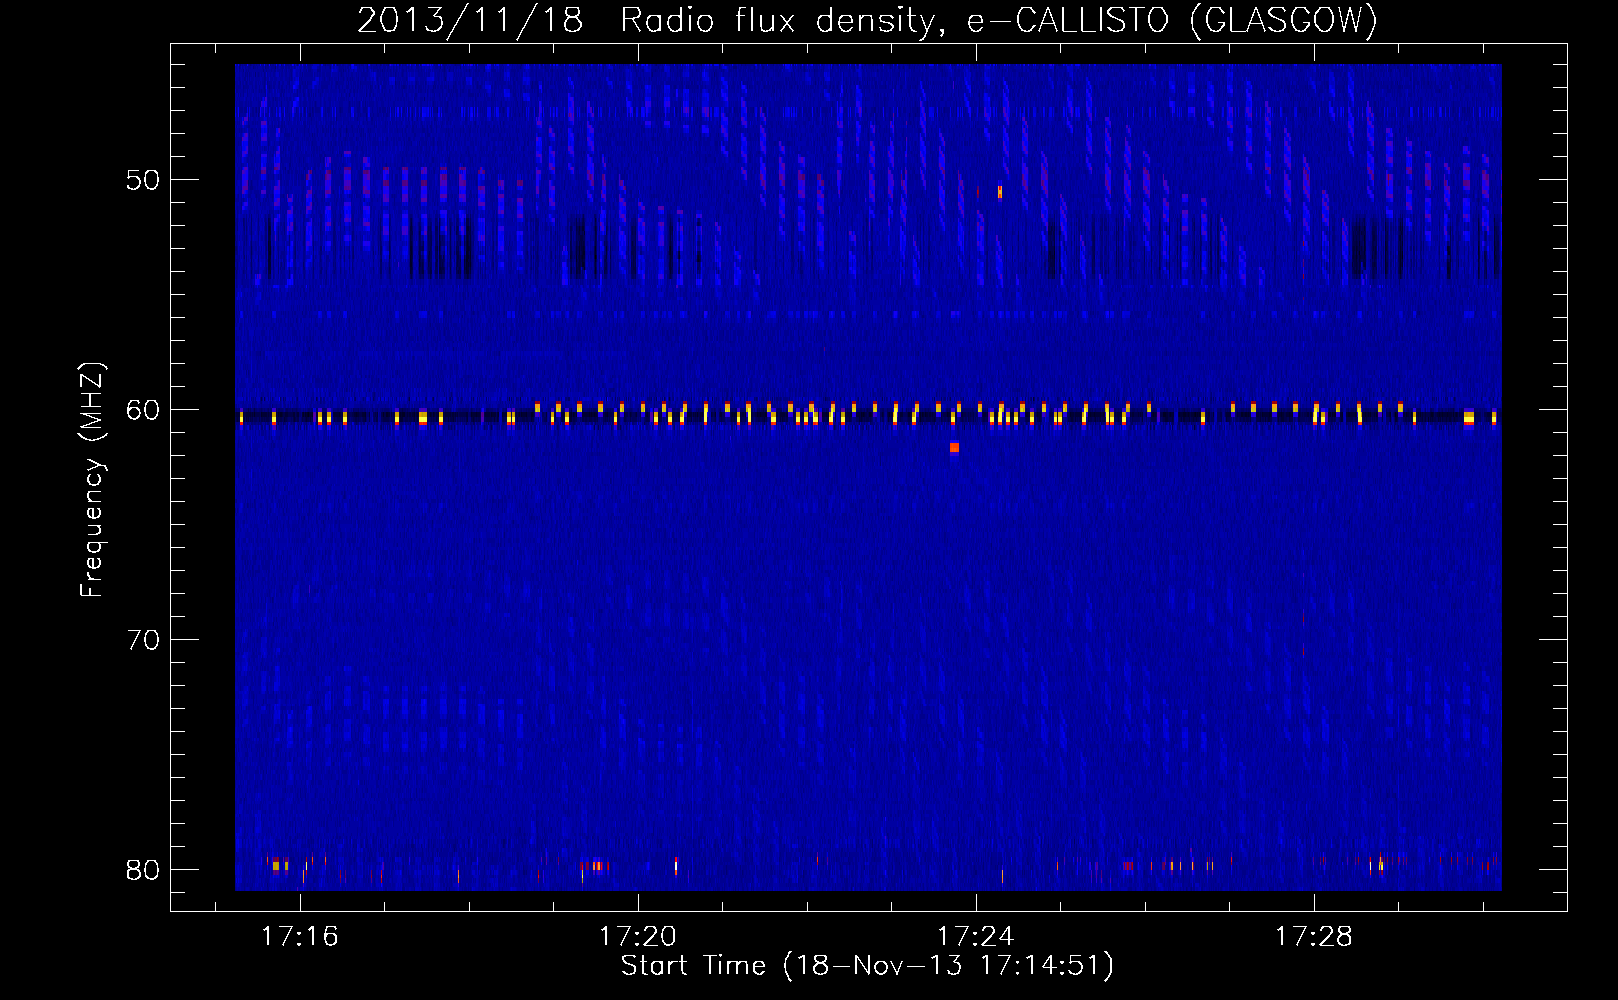Click the isolated red spot below the 60 MHz band
This screenshot has width=1618, height=1000.
954,448
